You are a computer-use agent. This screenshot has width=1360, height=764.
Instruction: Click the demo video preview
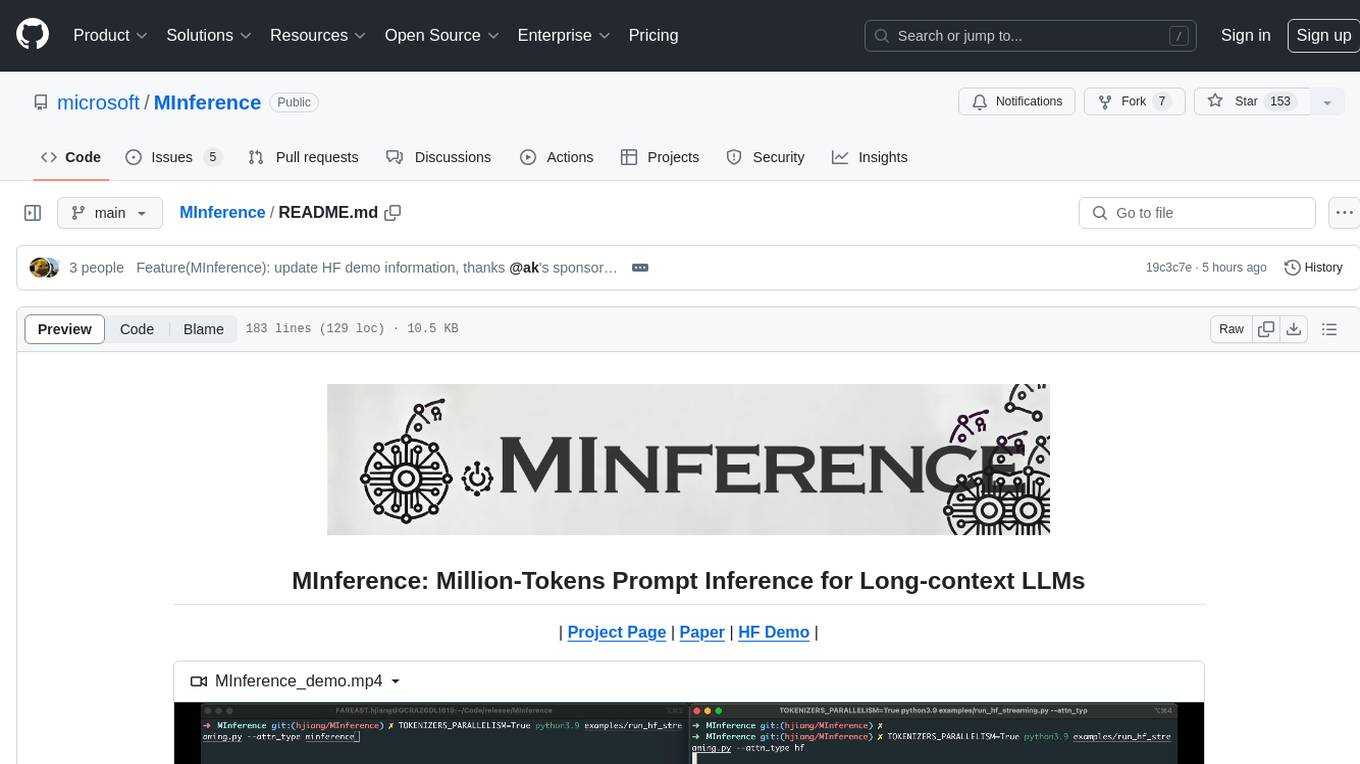tap(688, 733)
